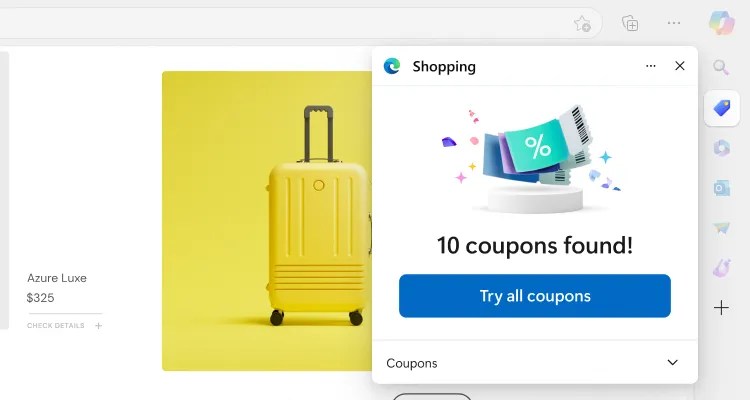The image size is (750, 400).
Task: Open the purple Designer icon in the sidebar
Action: click(x=721, y=268)
